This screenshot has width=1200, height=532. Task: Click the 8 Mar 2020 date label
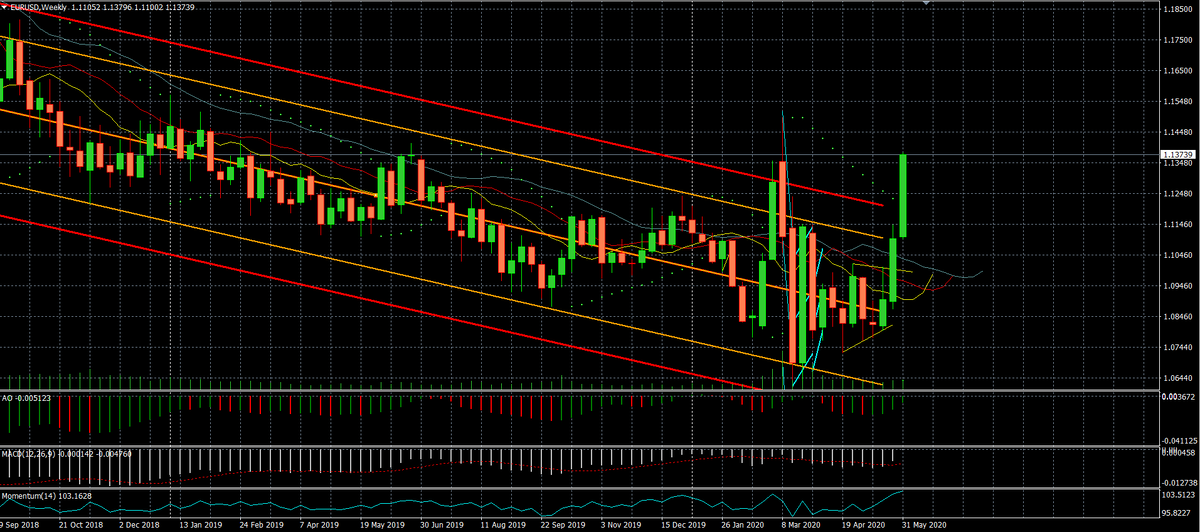[x=802, y=524]
